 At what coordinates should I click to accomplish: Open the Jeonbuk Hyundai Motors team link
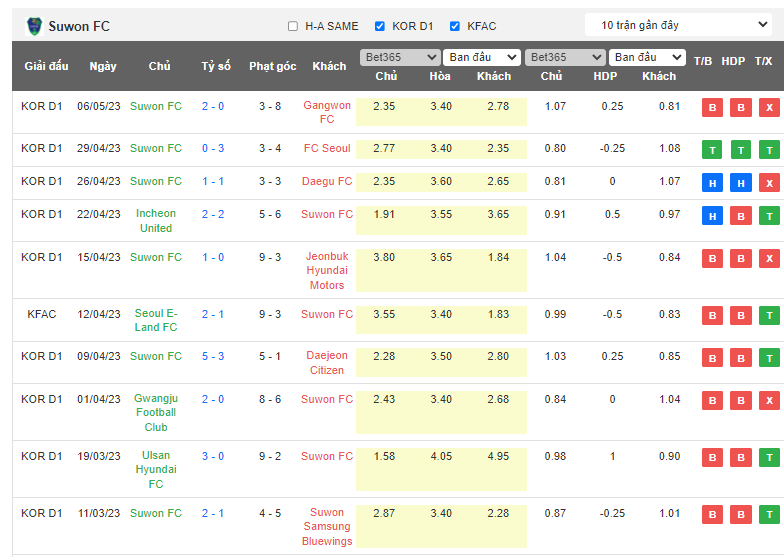point(328,271)
